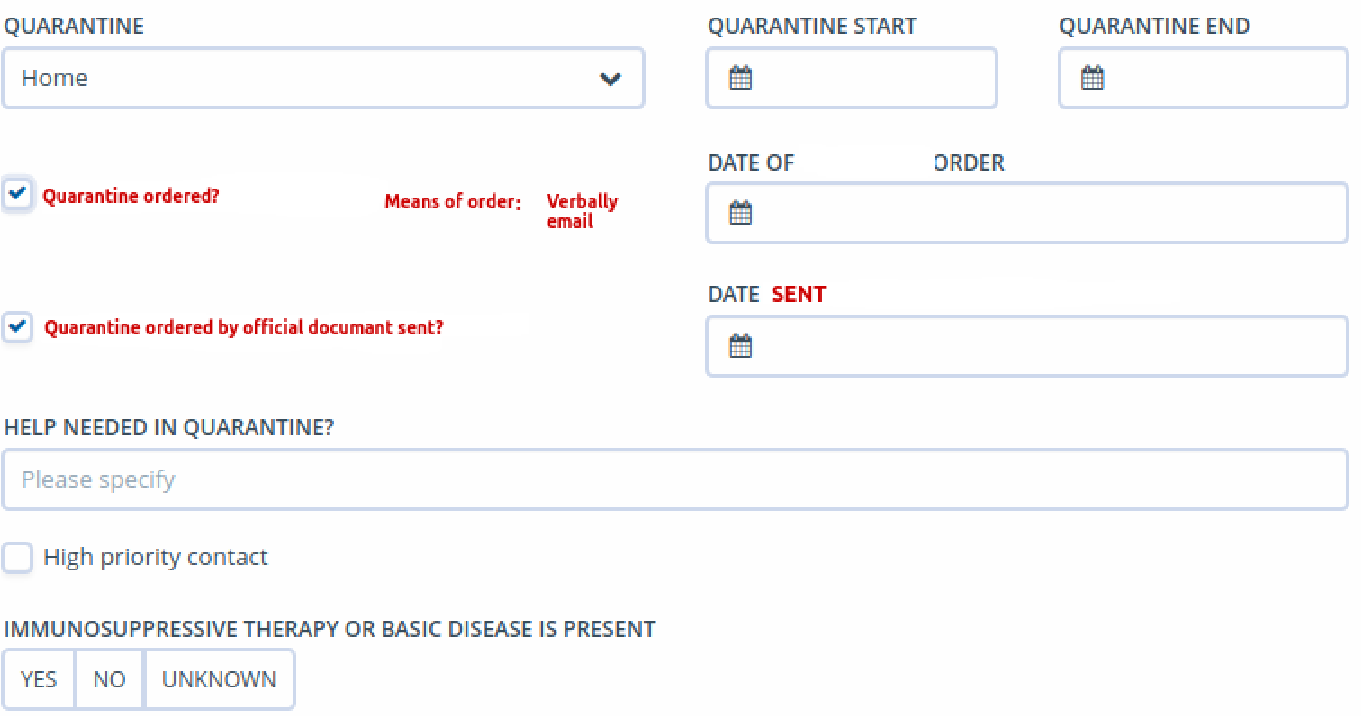Click calendar icon in Quarantine End field
1361x716 pixels.
(1093, 78)
